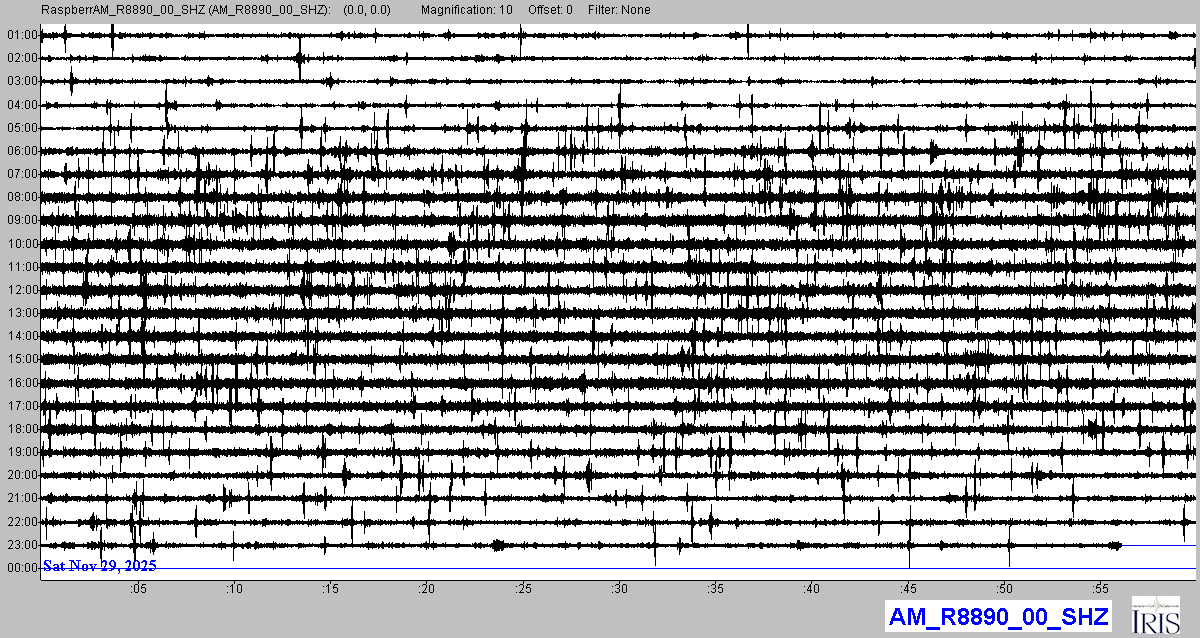
Task: Click the 23:00 hour row label
Action: 21,545
